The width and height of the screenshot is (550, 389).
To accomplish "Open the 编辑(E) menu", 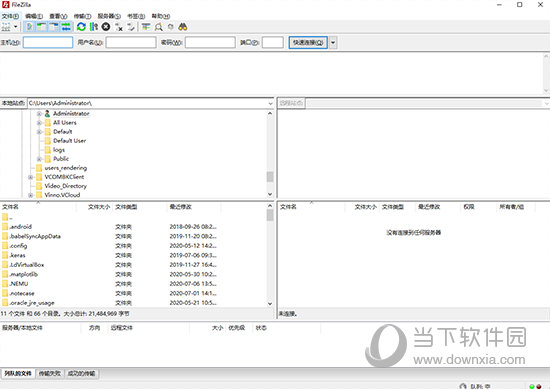I will coord(34,16).
